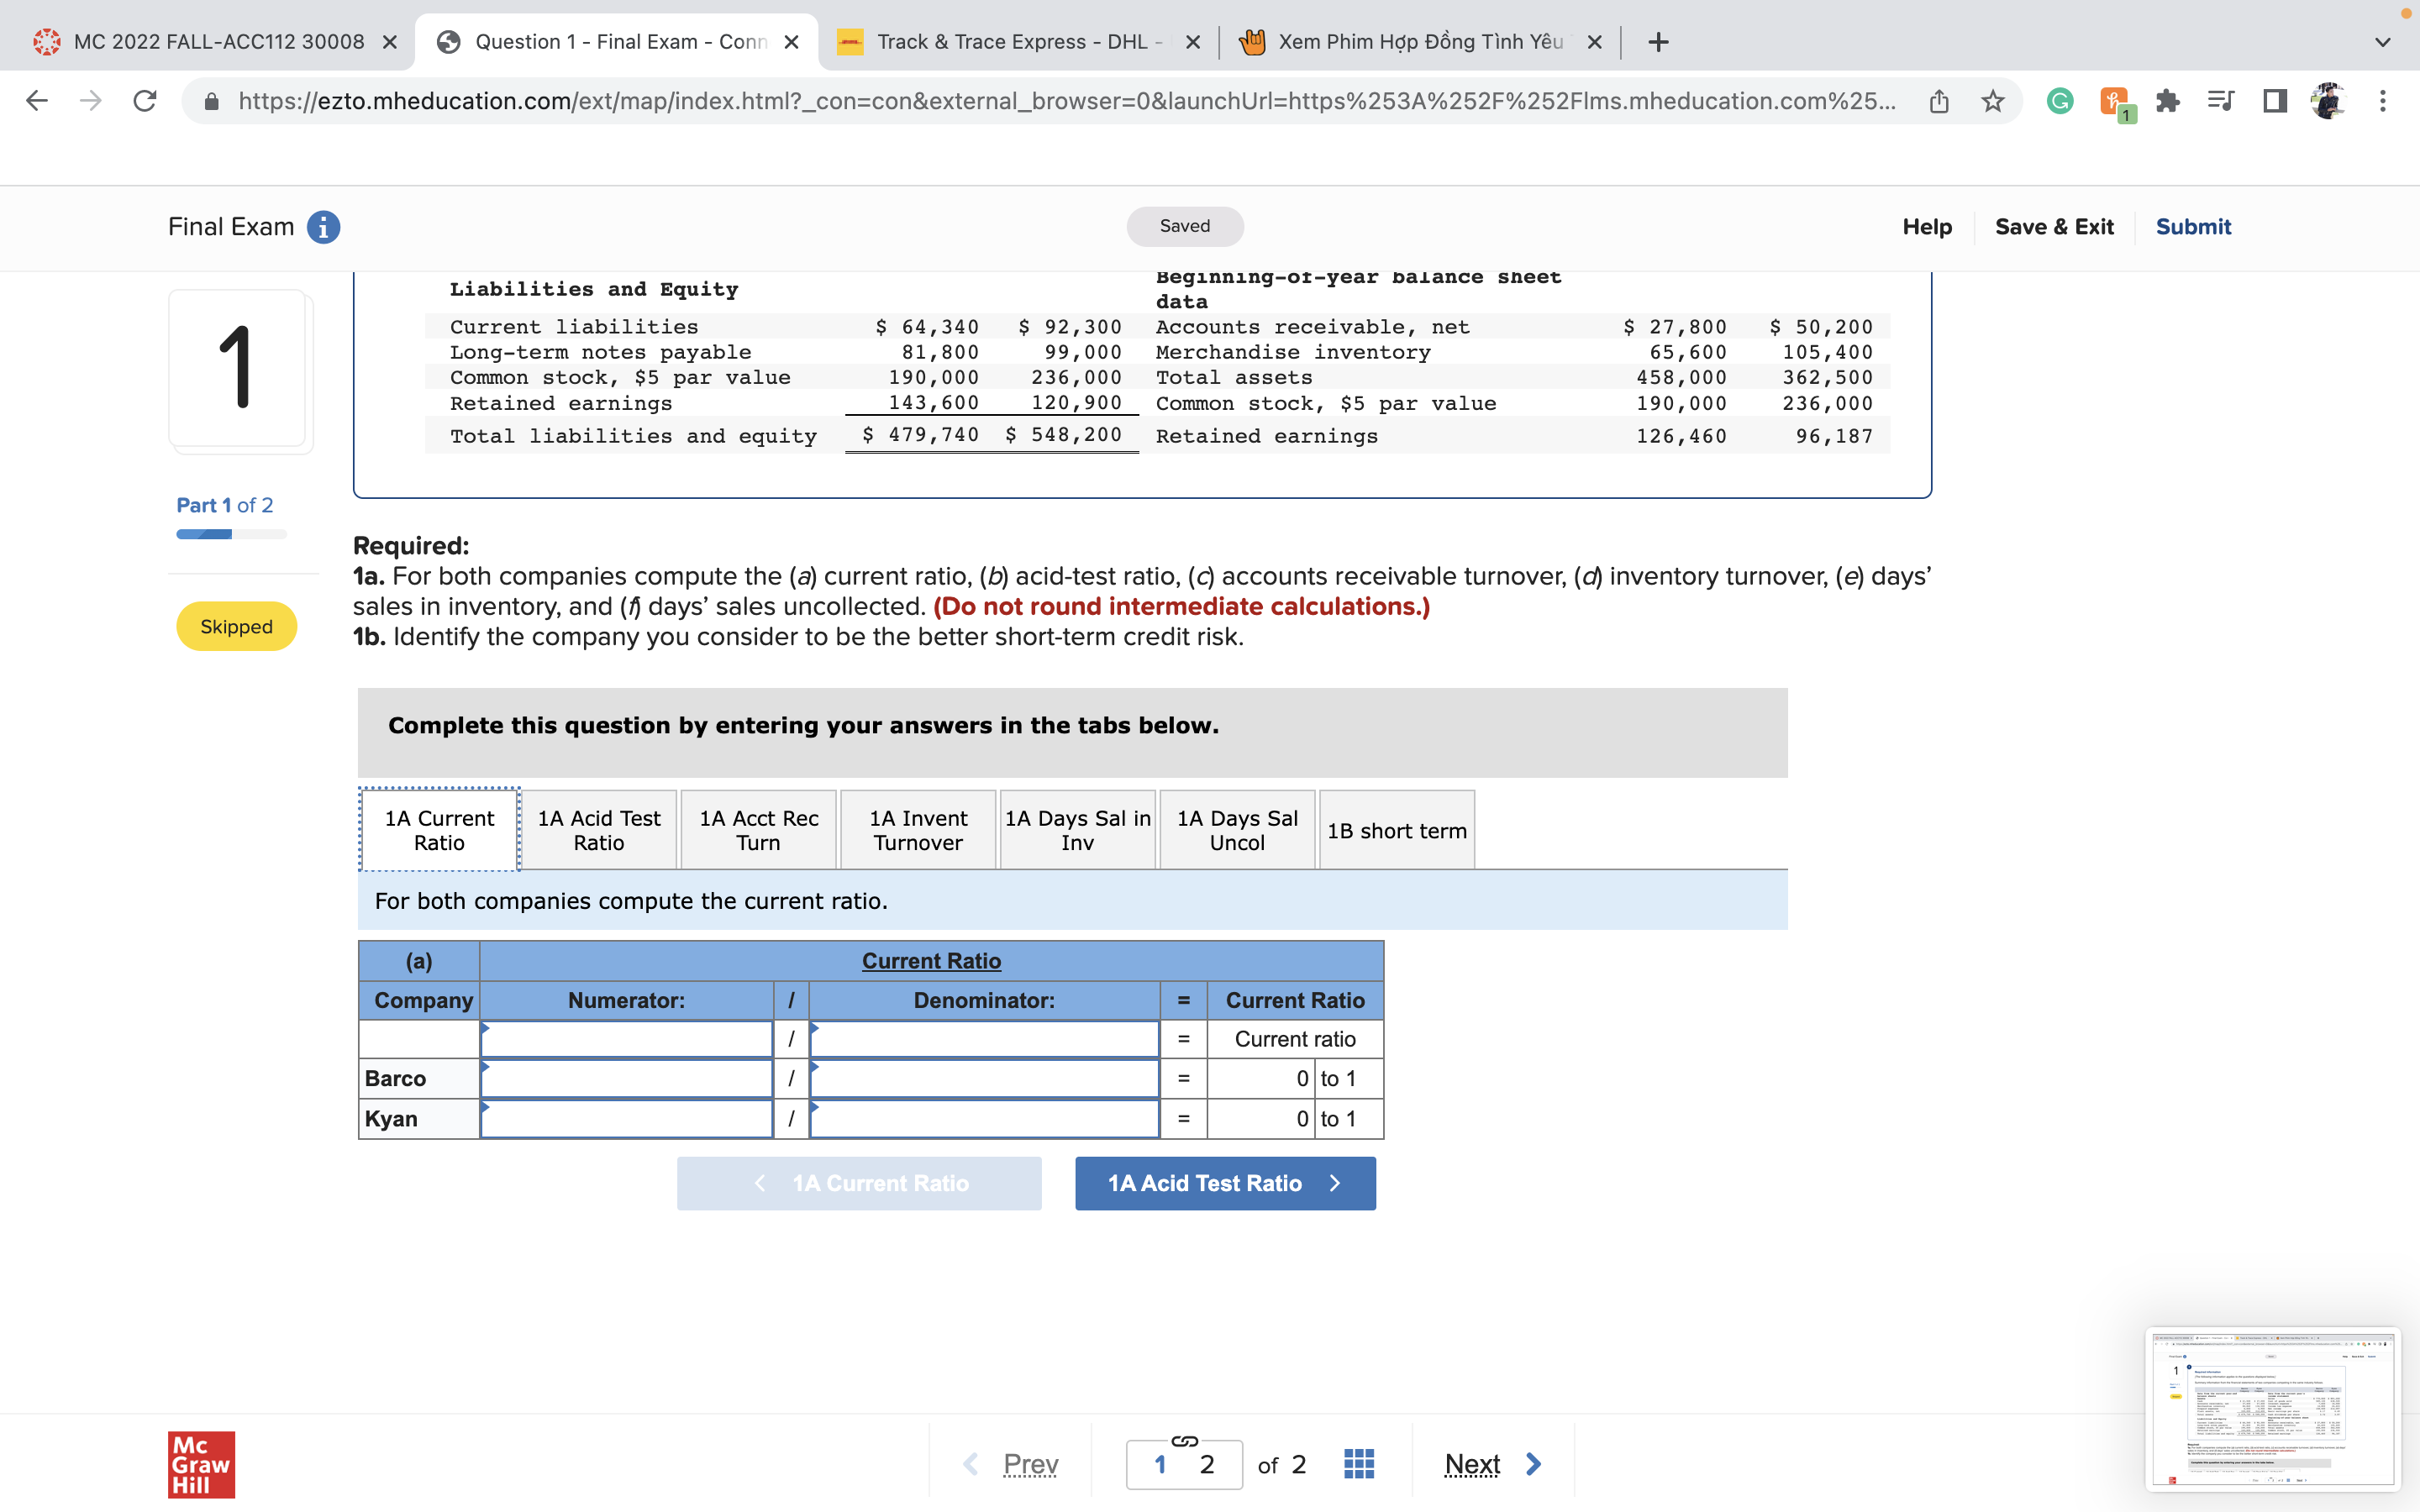The height and width of the screenshot is (1512, 2420).
Task: Click the browser profile avatar
Action: coord(2328,100)
